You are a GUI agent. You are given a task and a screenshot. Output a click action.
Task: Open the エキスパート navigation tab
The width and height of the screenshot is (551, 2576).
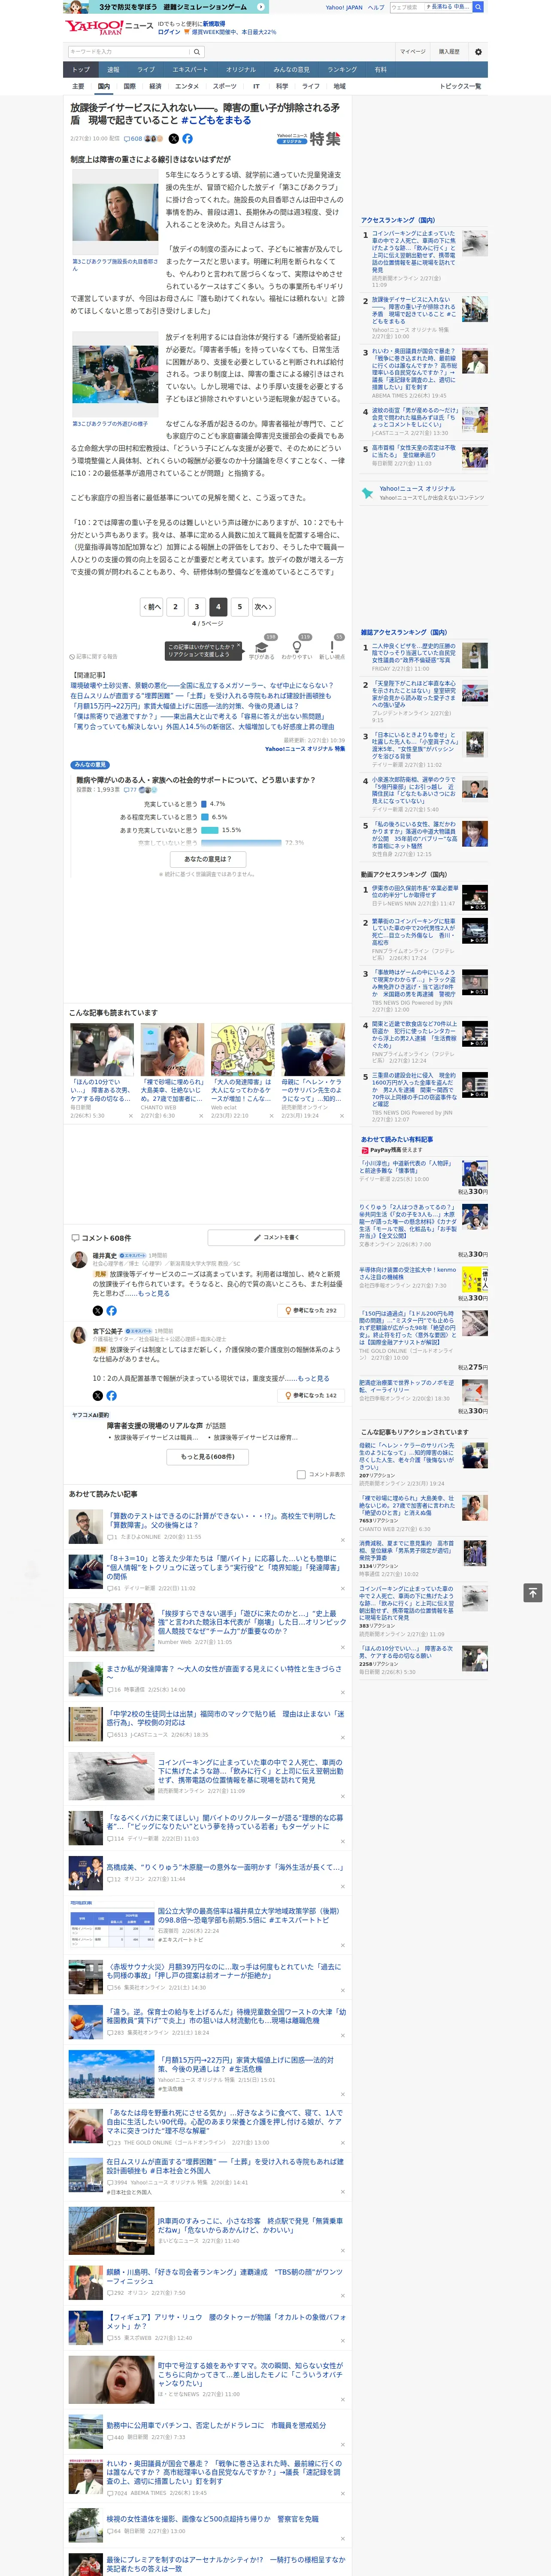(x=190, y=70)
